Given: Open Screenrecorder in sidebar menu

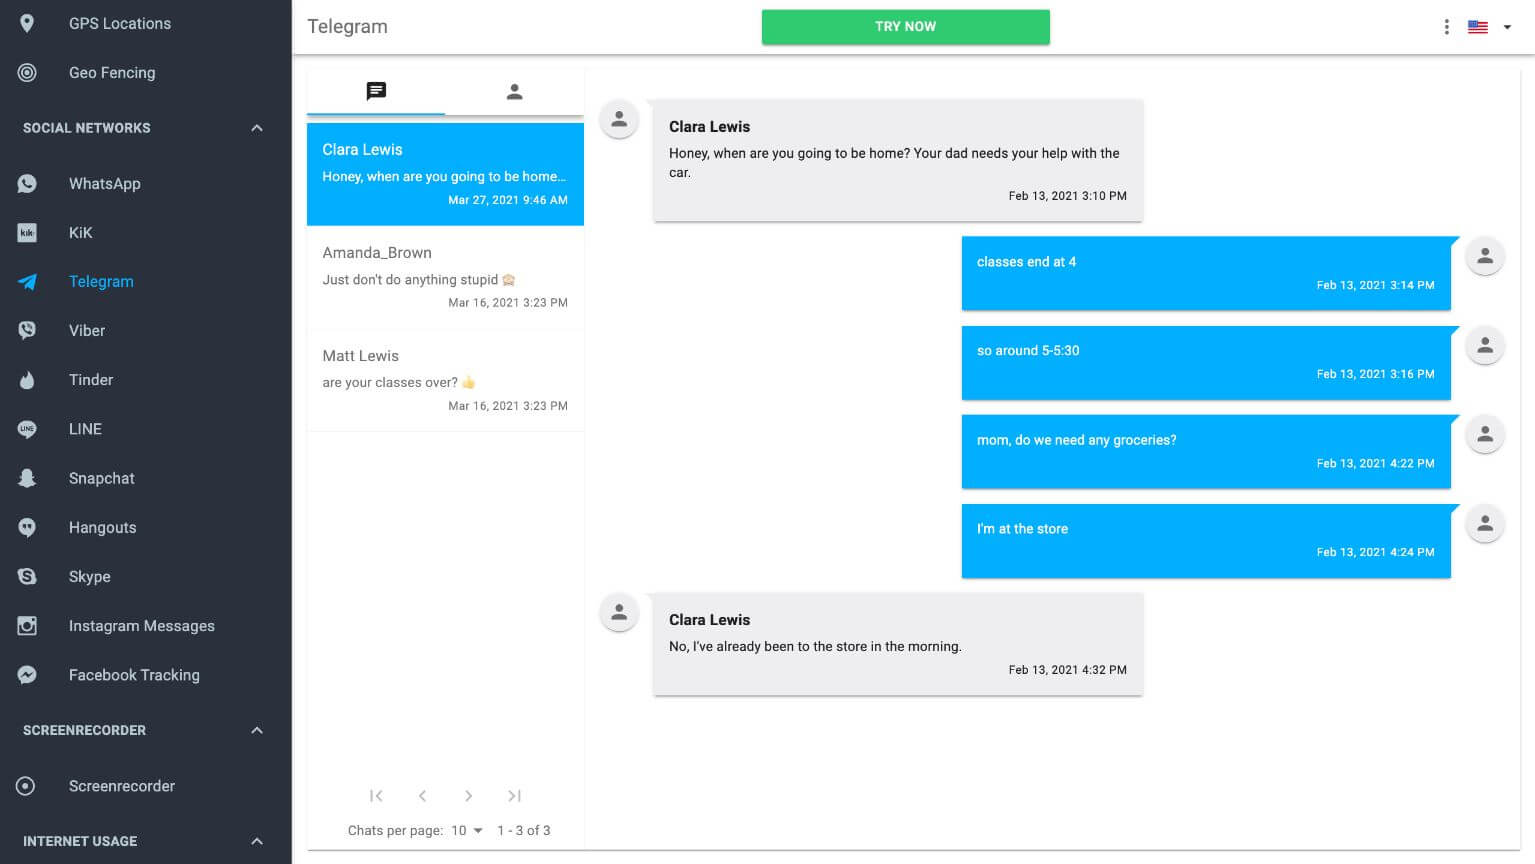Looking at the screenshot, I should (x=122, y=786).
